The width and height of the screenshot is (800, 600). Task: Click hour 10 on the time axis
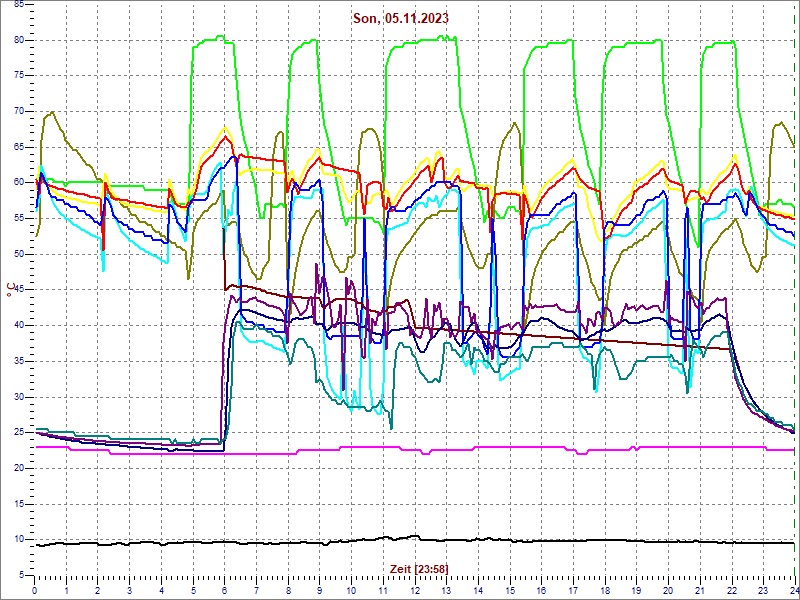(351, 591)
